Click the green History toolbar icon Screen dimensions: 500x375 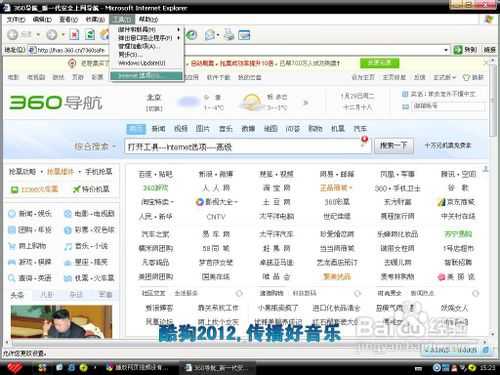click(x=192, y=35)
